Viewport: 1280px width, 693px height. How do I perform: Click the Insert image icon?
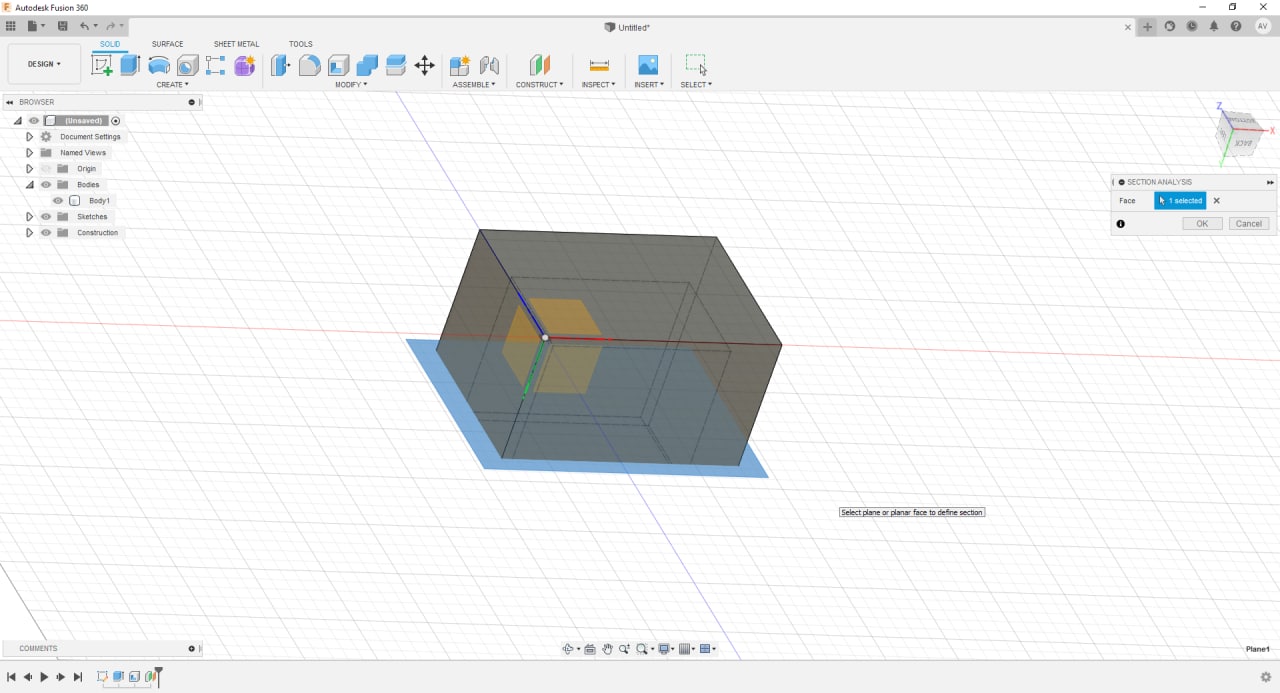point(648,65)
